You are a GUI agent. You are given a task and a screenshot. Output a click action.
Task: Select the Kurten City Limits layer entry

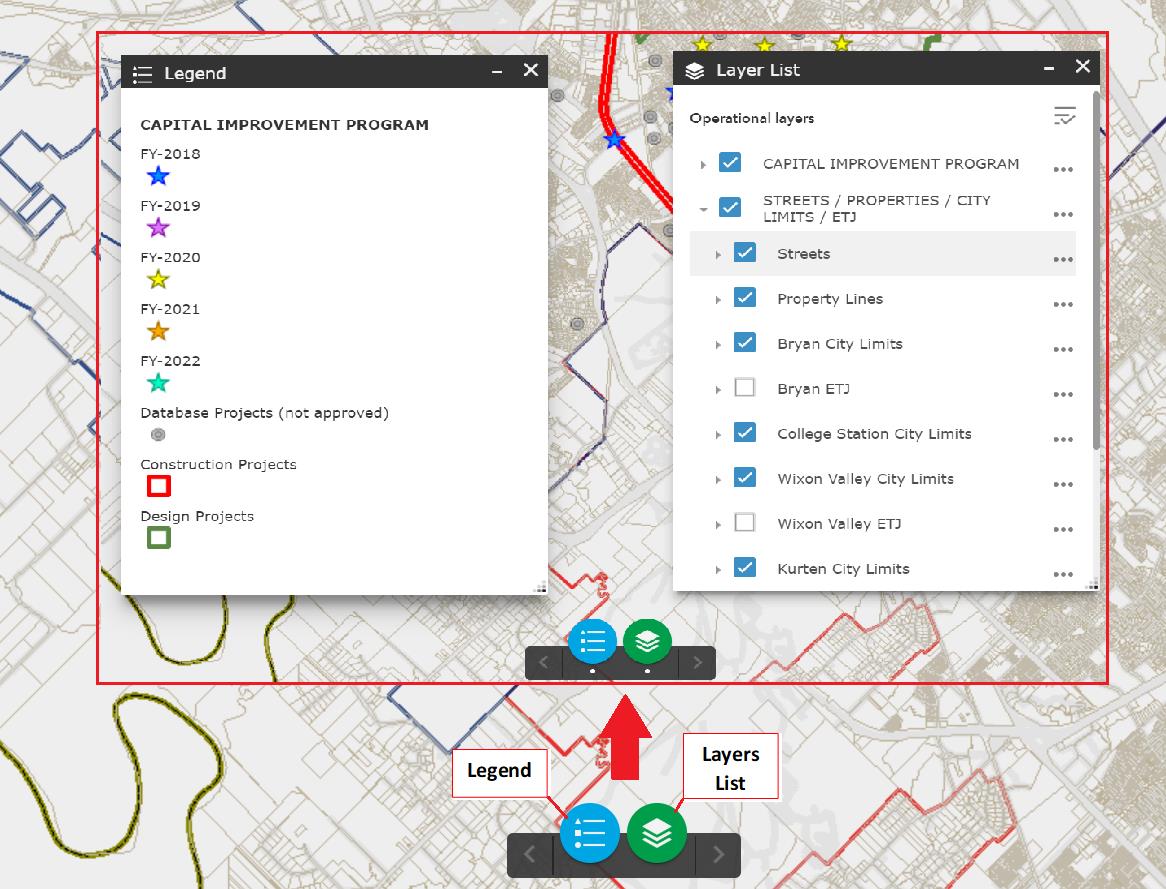click(x=843, y=568)
